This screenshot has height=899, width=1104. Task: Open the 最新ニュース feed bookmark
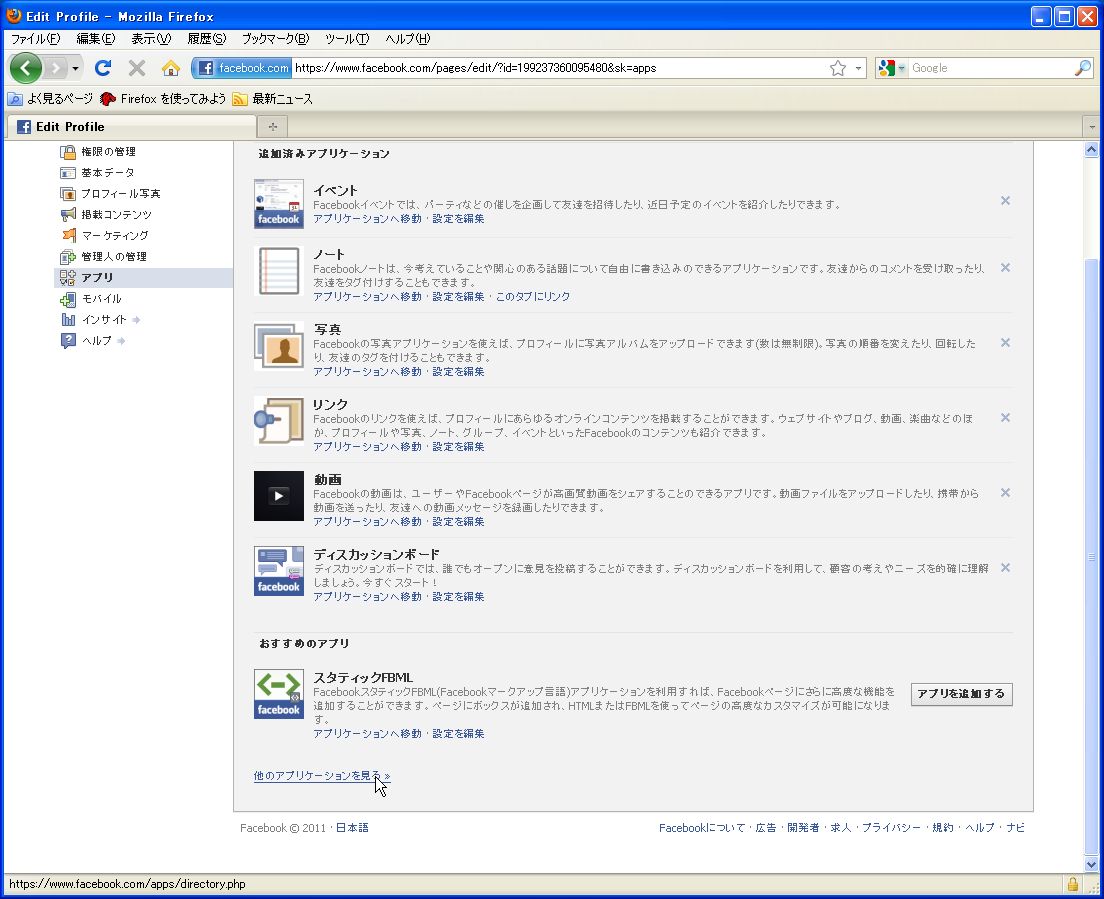click(x=273, y=99)
